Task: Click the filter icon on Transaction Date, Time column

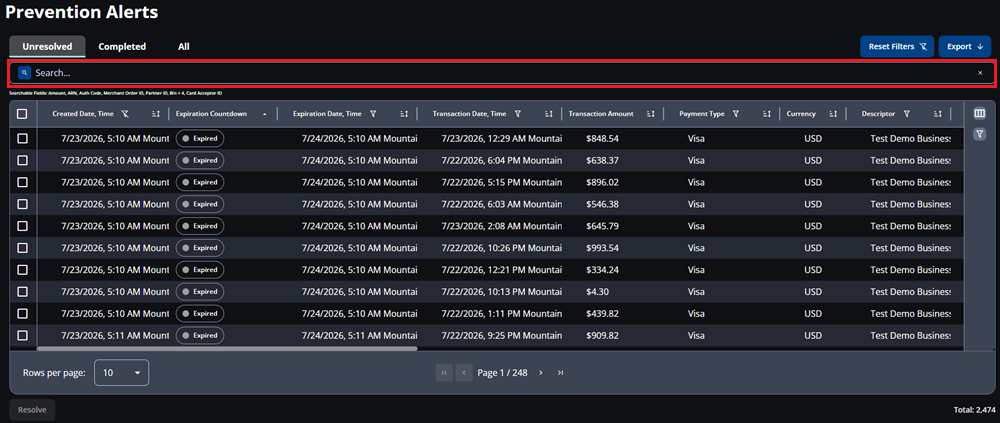Action: [x=518, y=114]
